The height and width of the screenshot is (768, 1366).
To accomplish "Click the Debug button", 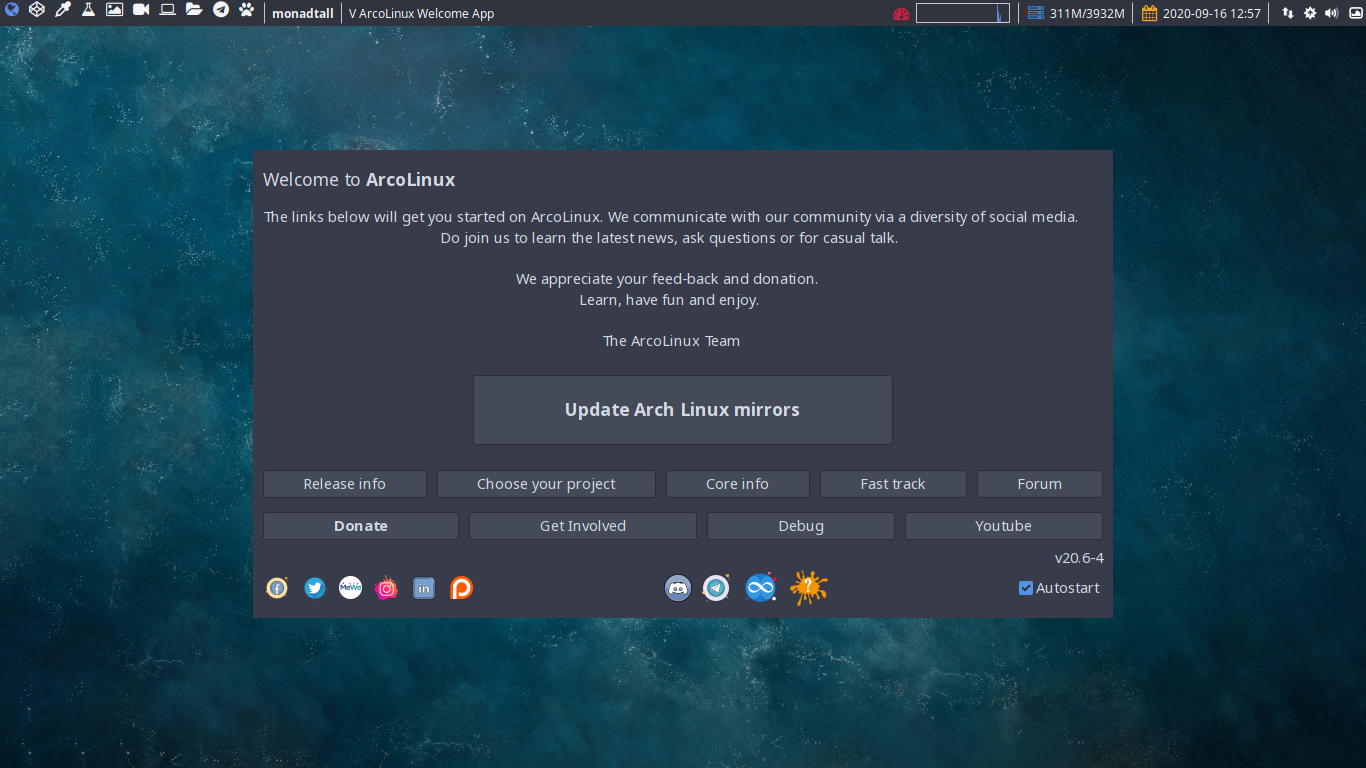I will (x=801, y=526).
